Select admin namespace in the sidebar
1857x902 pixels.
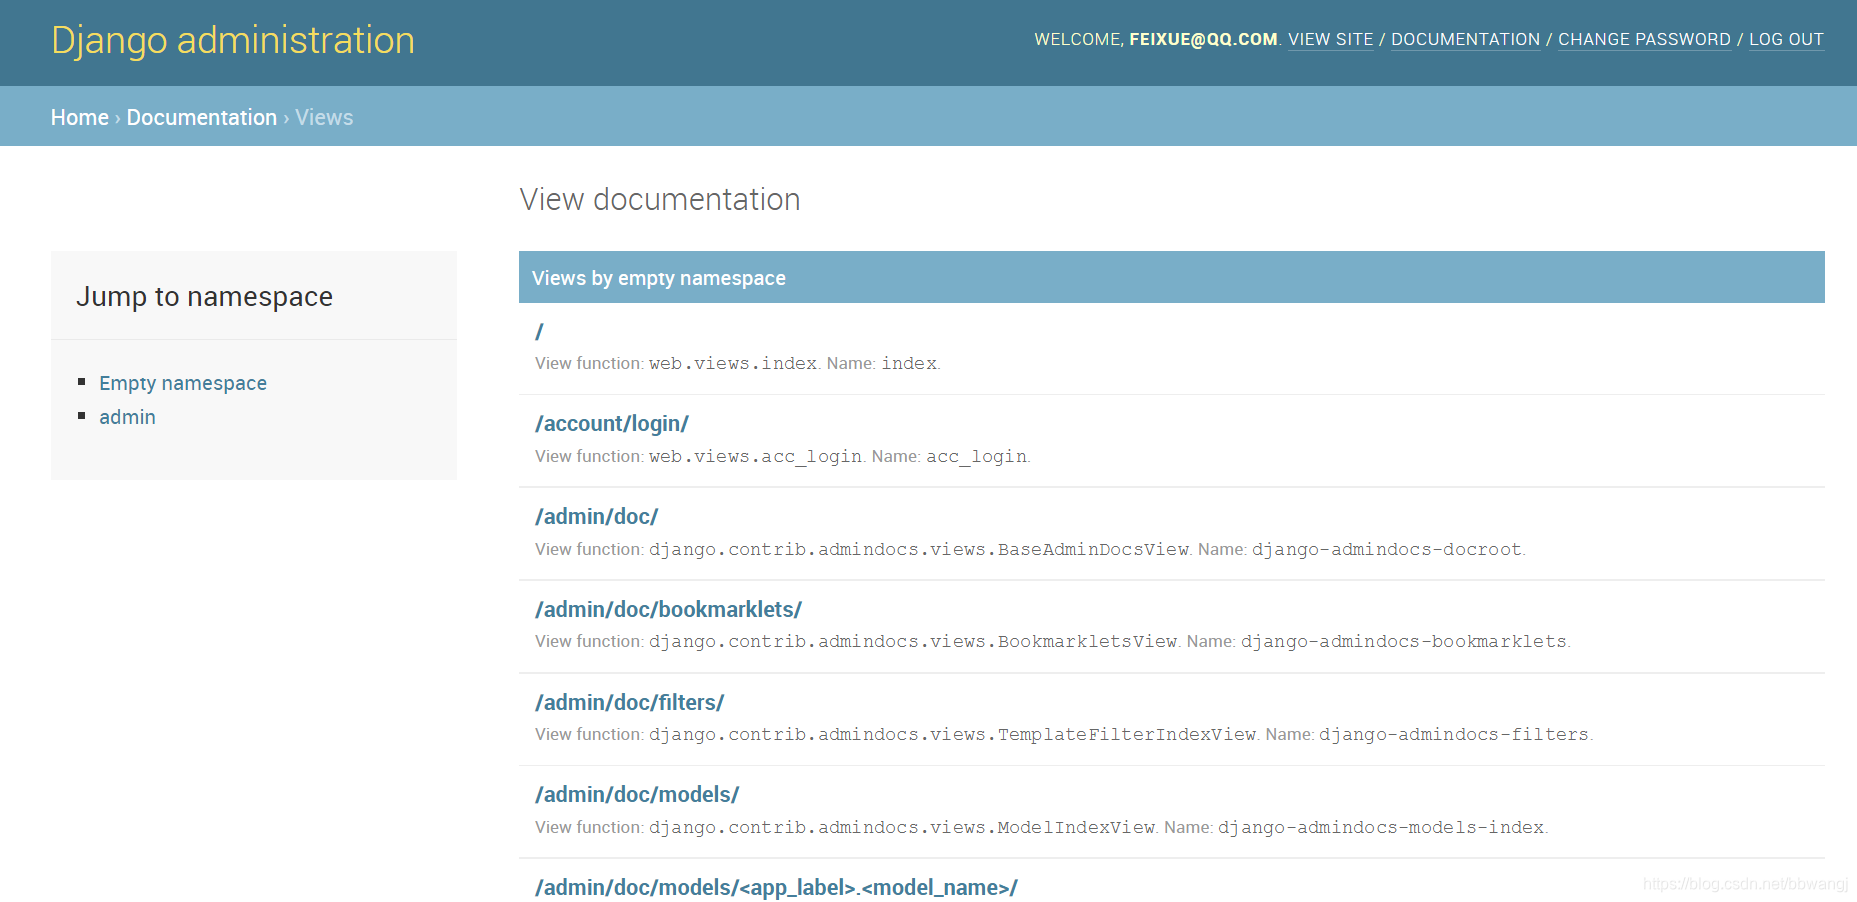click(x=127, y=417)
